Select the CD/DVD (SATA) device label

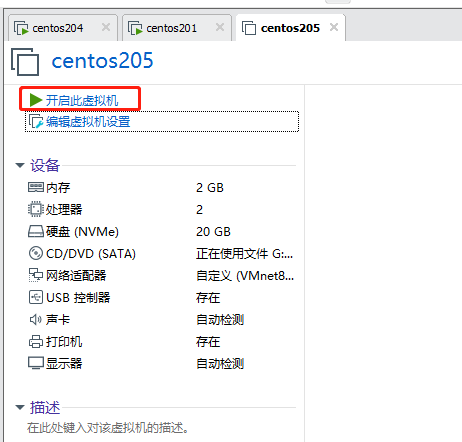[91, 254]
